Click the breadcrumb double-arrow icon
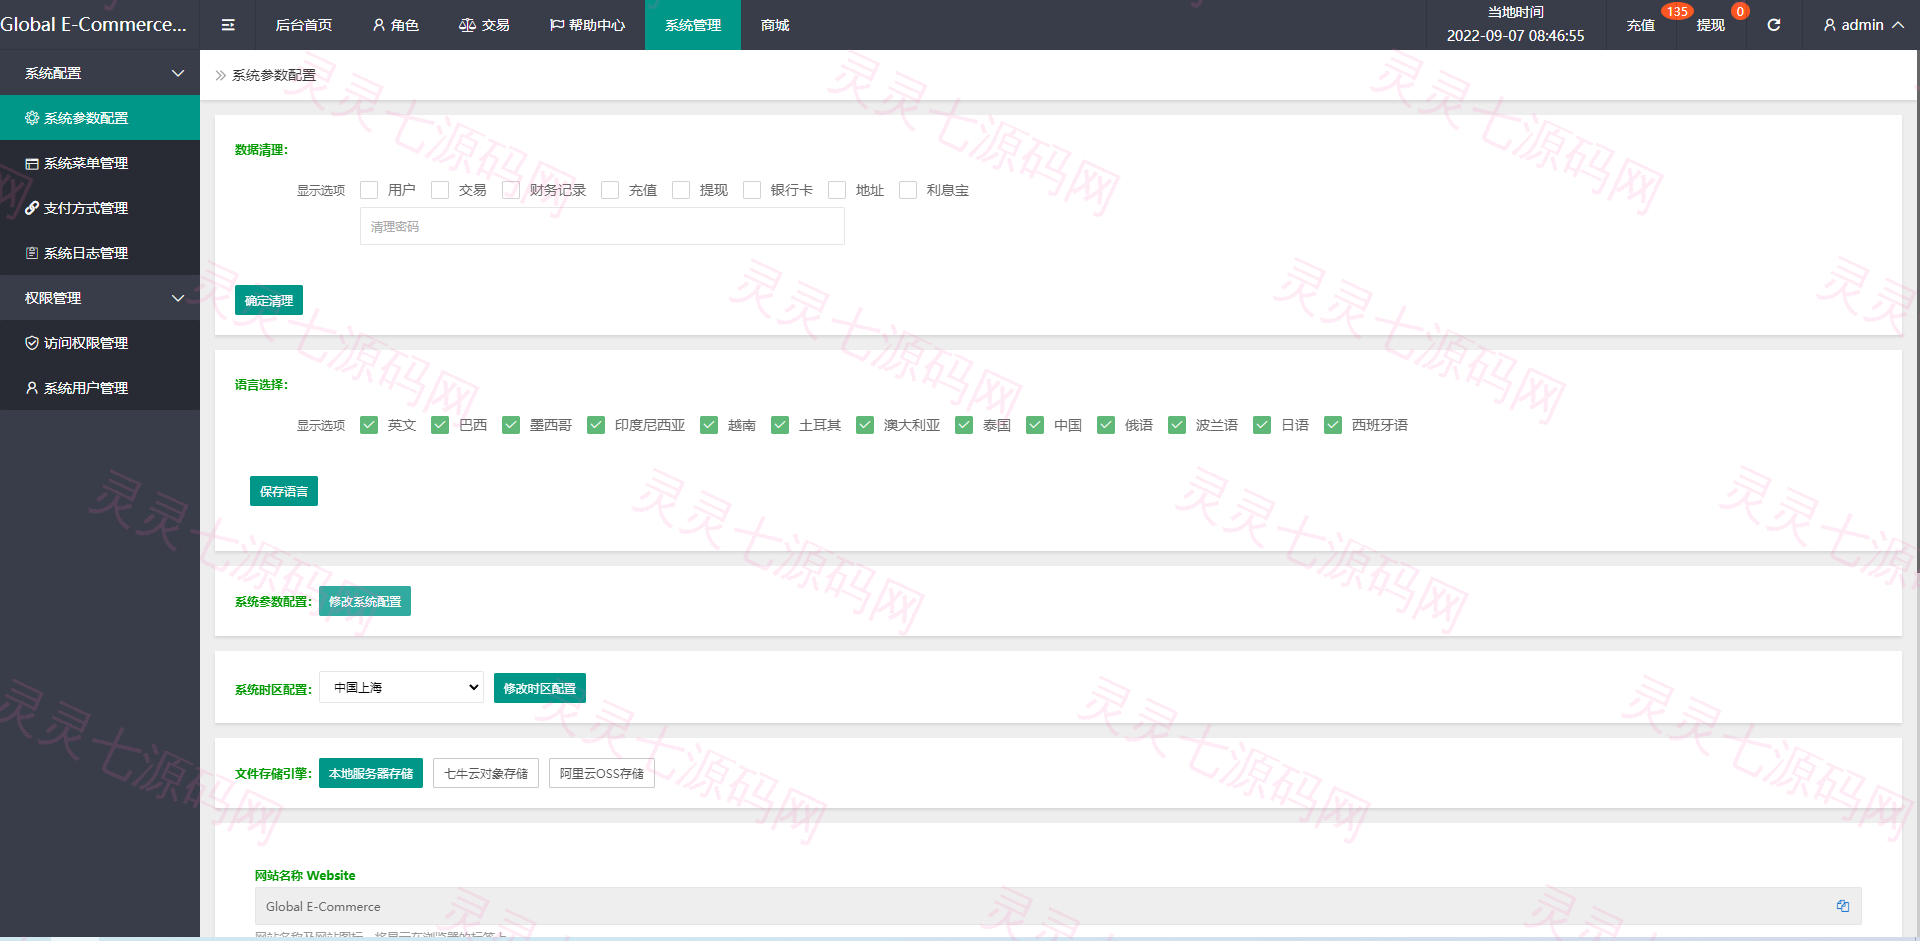This screenshot has height=941, width=1920. pos(221,75)
